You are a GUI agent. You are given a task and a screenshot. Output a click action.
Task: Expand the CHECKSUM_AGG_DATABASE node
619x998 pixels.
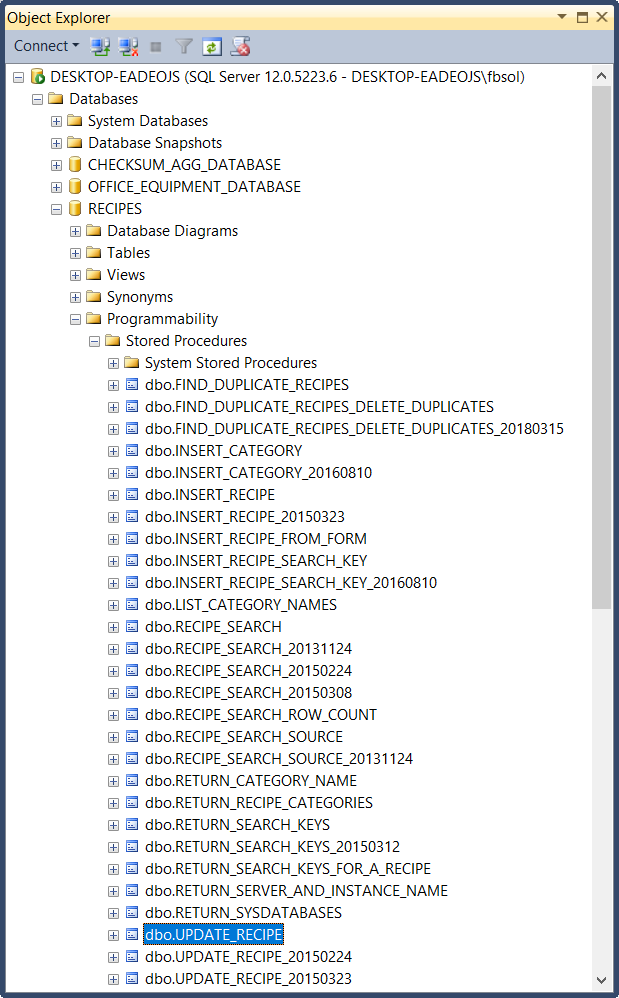57,165
